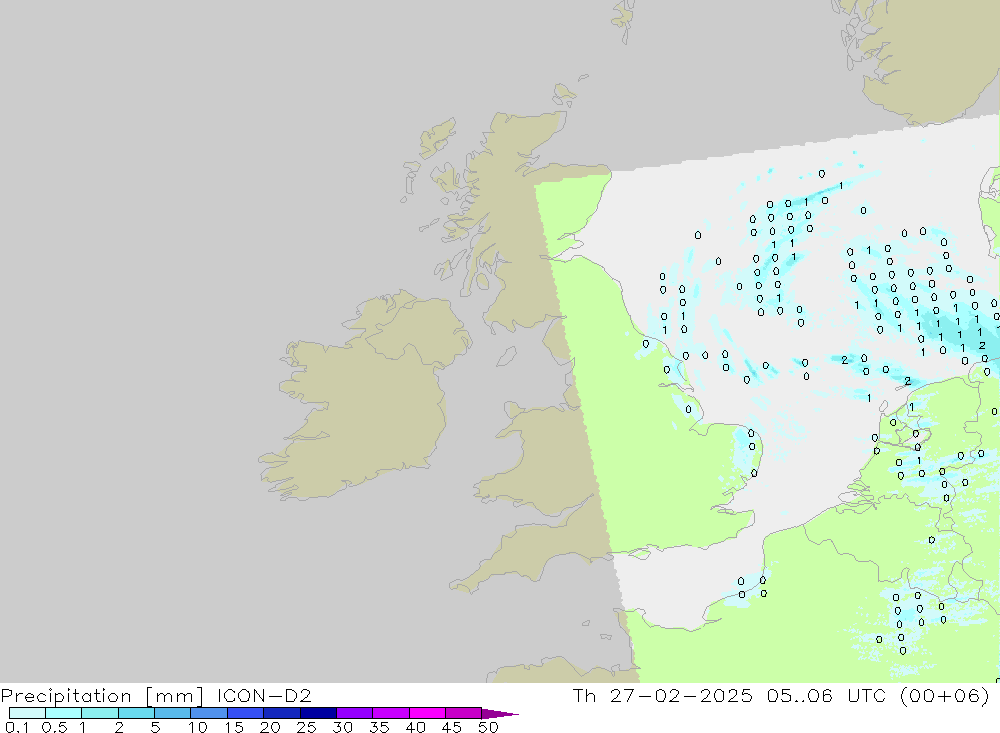
Task: Click the date 'Th 27-02-2025'
Action: coord(663,695)
